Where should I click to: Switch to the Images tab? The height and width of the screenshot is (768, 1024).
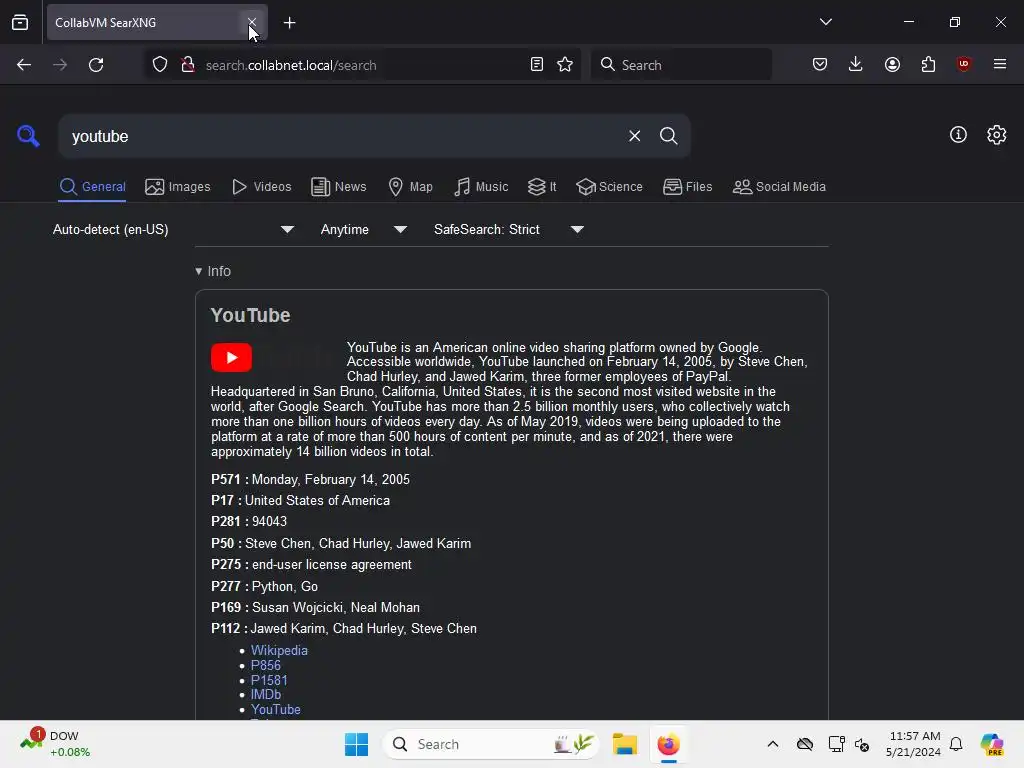[x=178, y=187]
